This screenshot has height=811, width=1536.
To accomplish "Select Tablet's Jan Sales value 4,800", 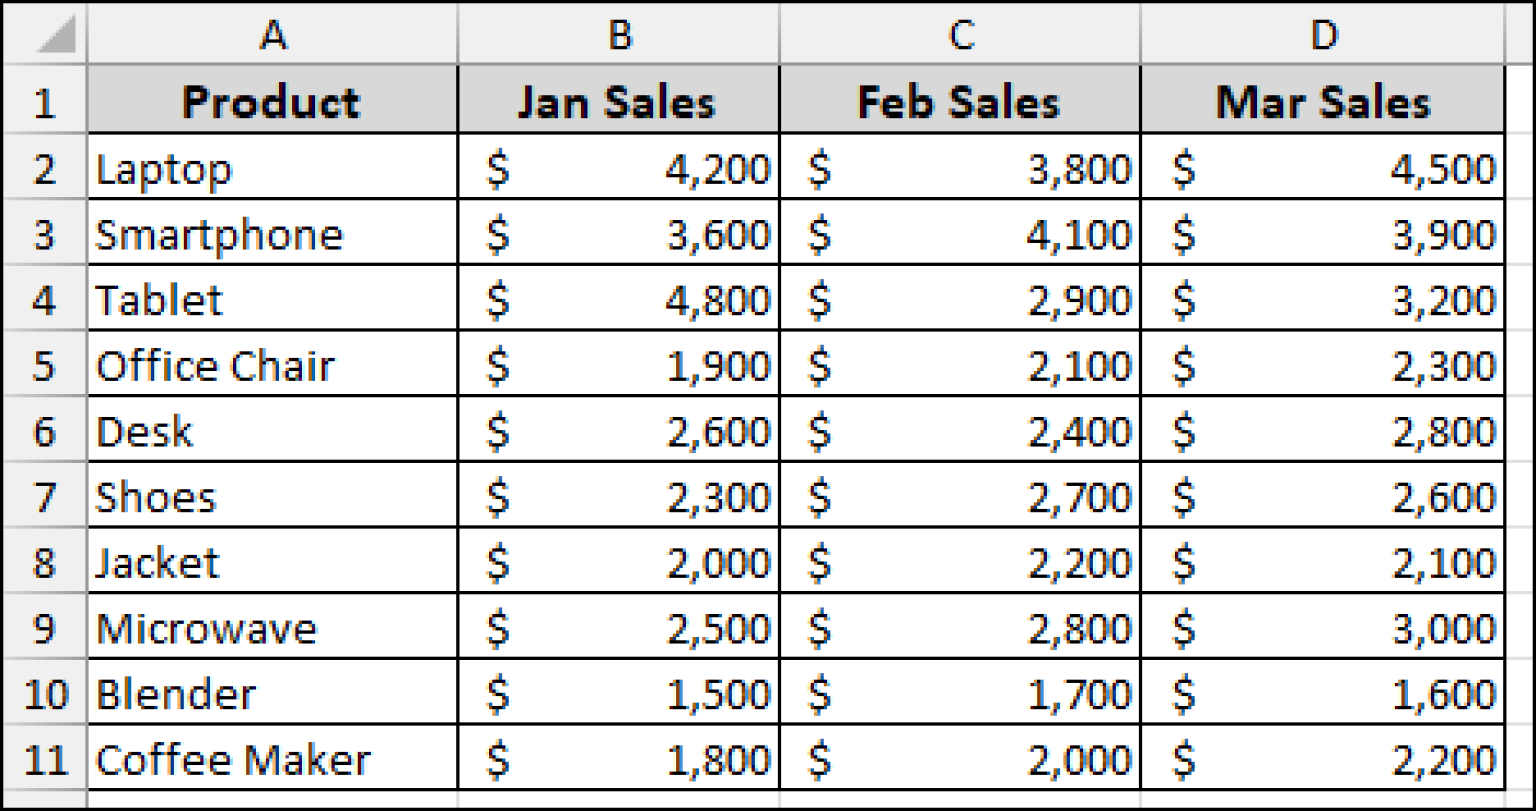I will point(619,299).
